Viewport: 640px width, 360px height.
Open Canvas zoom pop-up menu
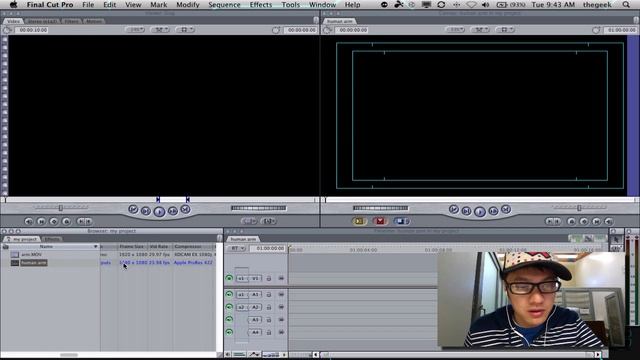455,30
